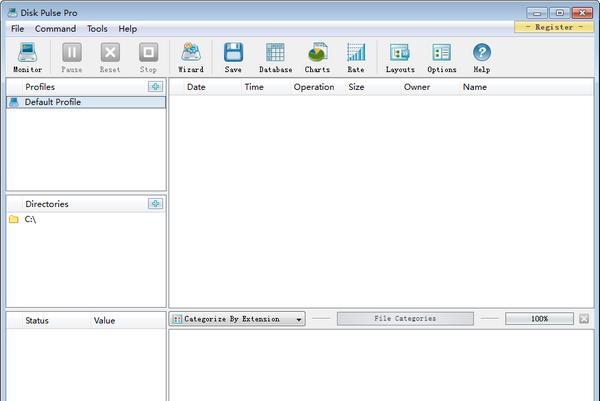This screenshot has width=600, height=401.
Task: Click the Disk Pulse Pro title icon
Action: point(13,13)
